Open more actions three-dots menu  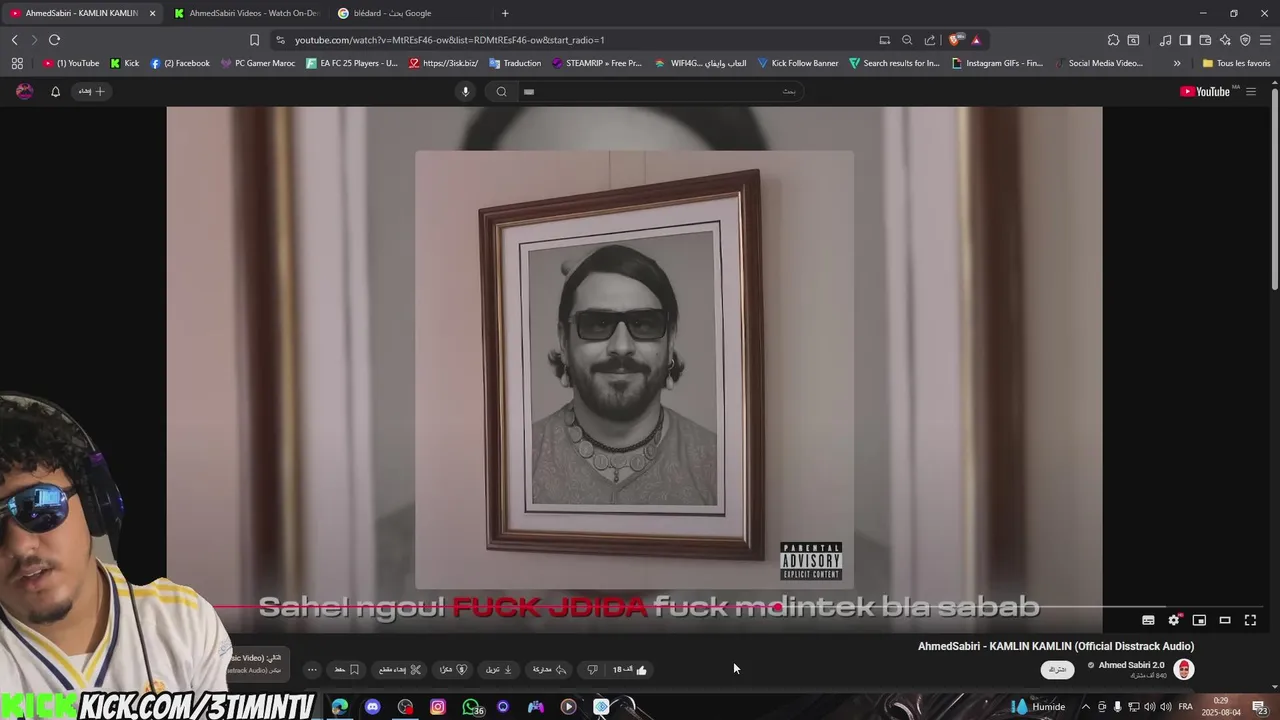point(312,670)
